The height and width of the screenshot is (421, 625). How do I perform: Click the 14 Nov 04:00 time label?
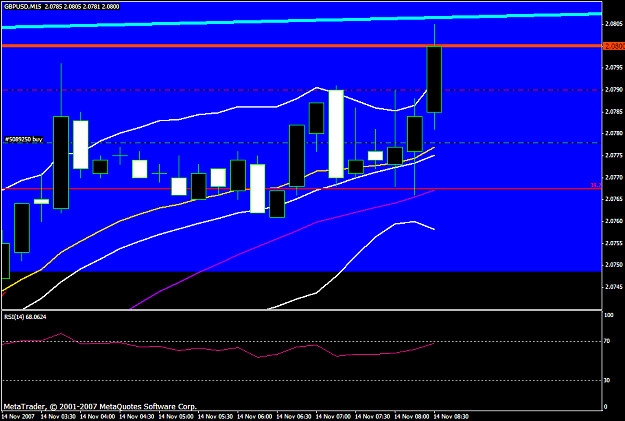(97, 417)
